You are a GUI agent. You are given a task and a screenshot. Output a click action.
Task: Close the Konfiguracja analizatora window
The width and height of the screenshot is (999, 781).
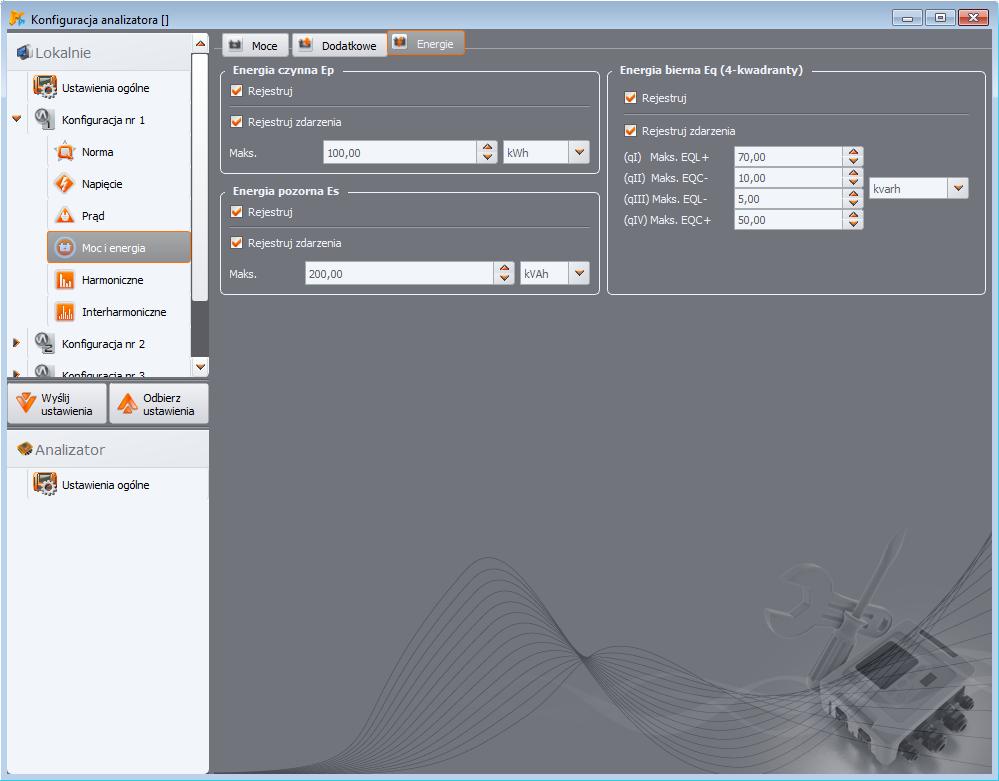(974, 18)
